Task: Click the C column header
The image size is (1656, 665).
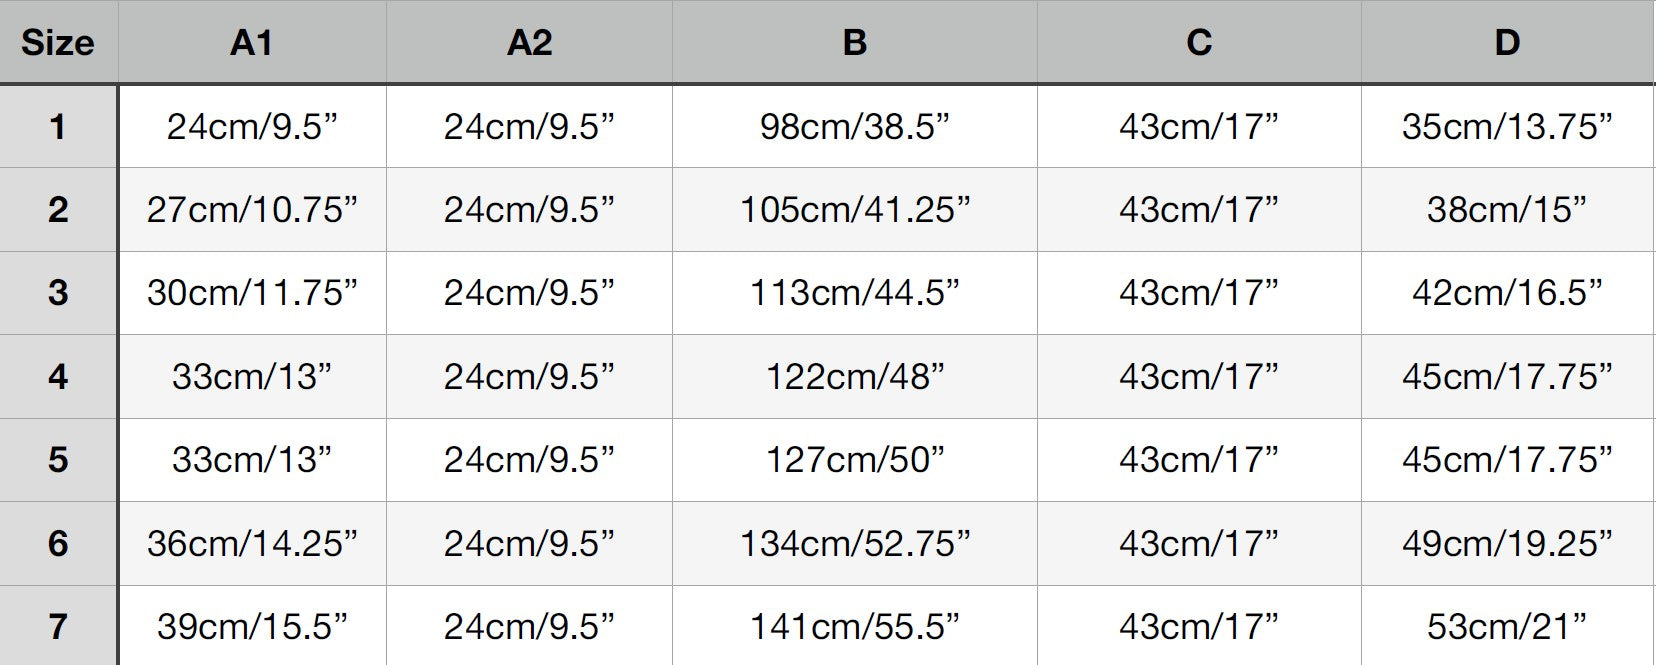Action: [x=1198, y=43]
